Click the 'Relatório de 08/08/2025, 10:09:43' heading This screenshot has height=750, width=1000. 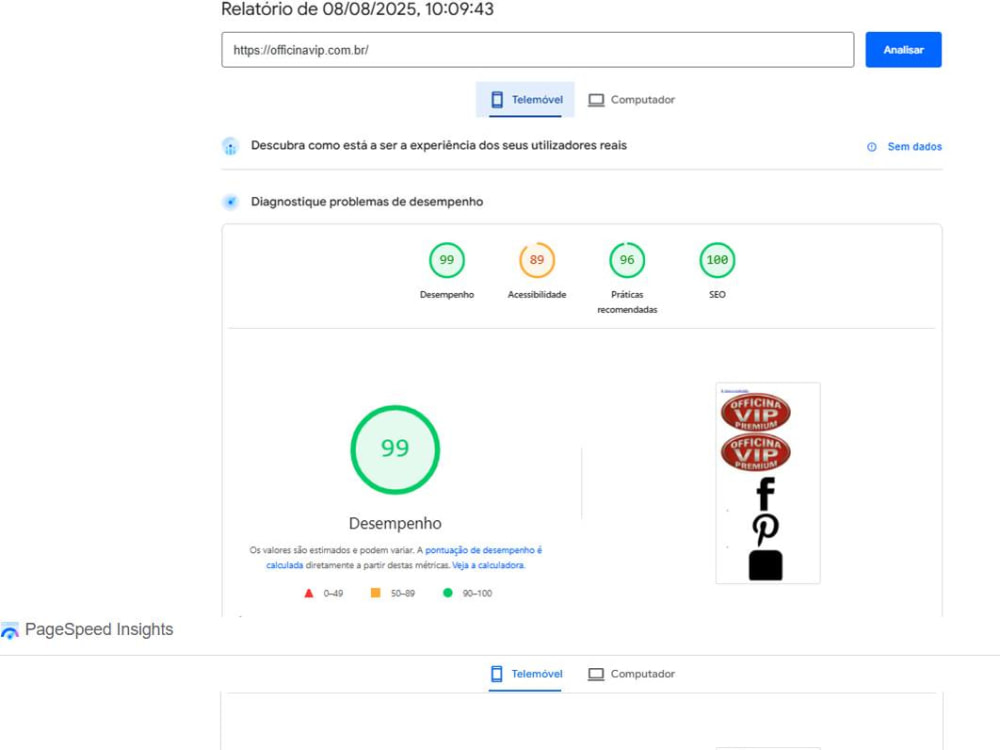pos(357,9)
